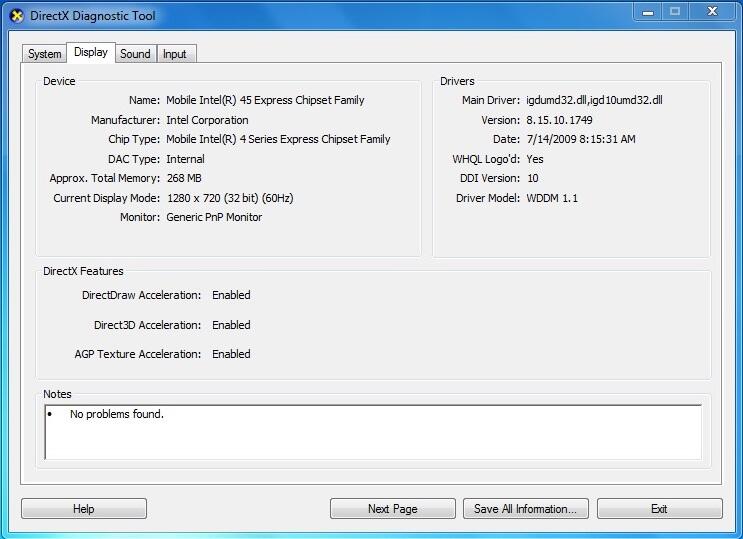The image size is (743, 539).
Task: Click the 'Device' group heading
Action: coord(59,81)
